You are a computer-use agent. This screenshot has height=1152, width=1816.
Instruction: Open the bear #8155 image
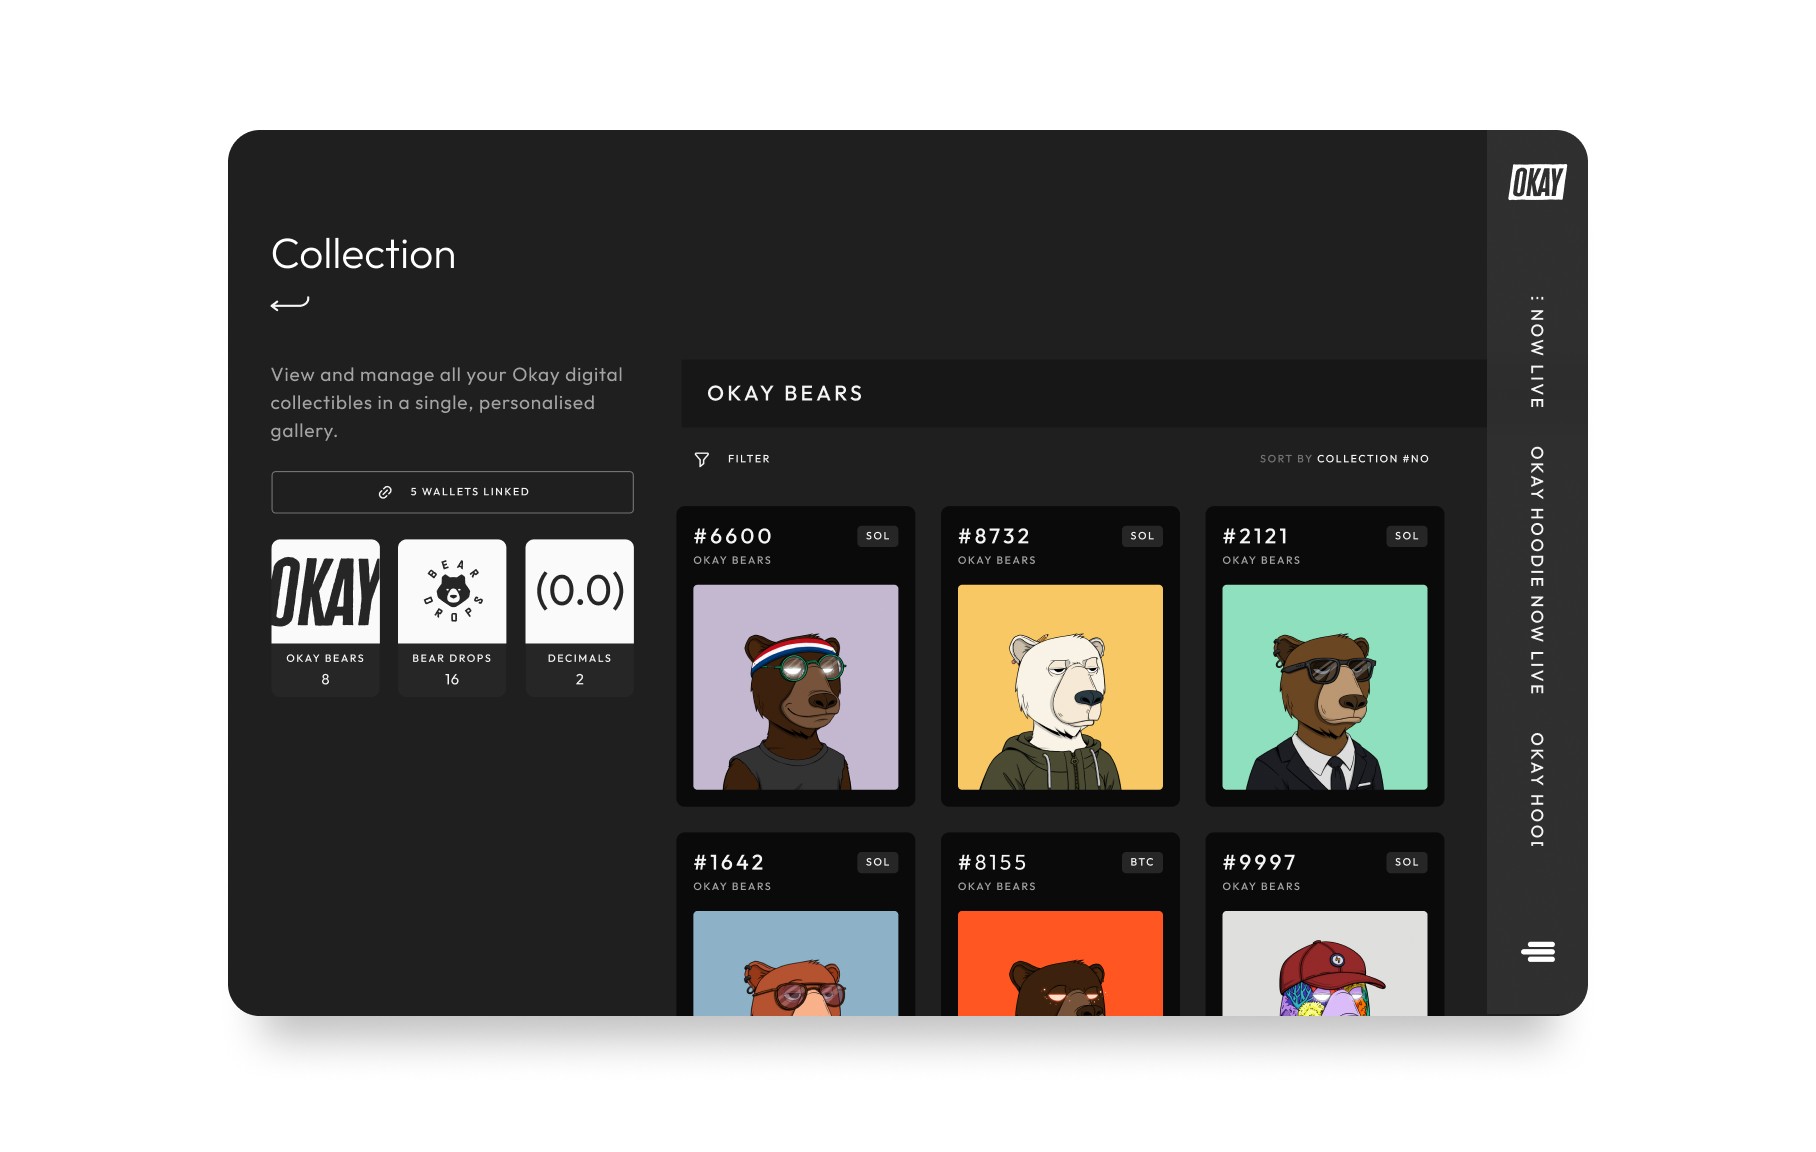pyautogui.click(x=1060, y=963)
